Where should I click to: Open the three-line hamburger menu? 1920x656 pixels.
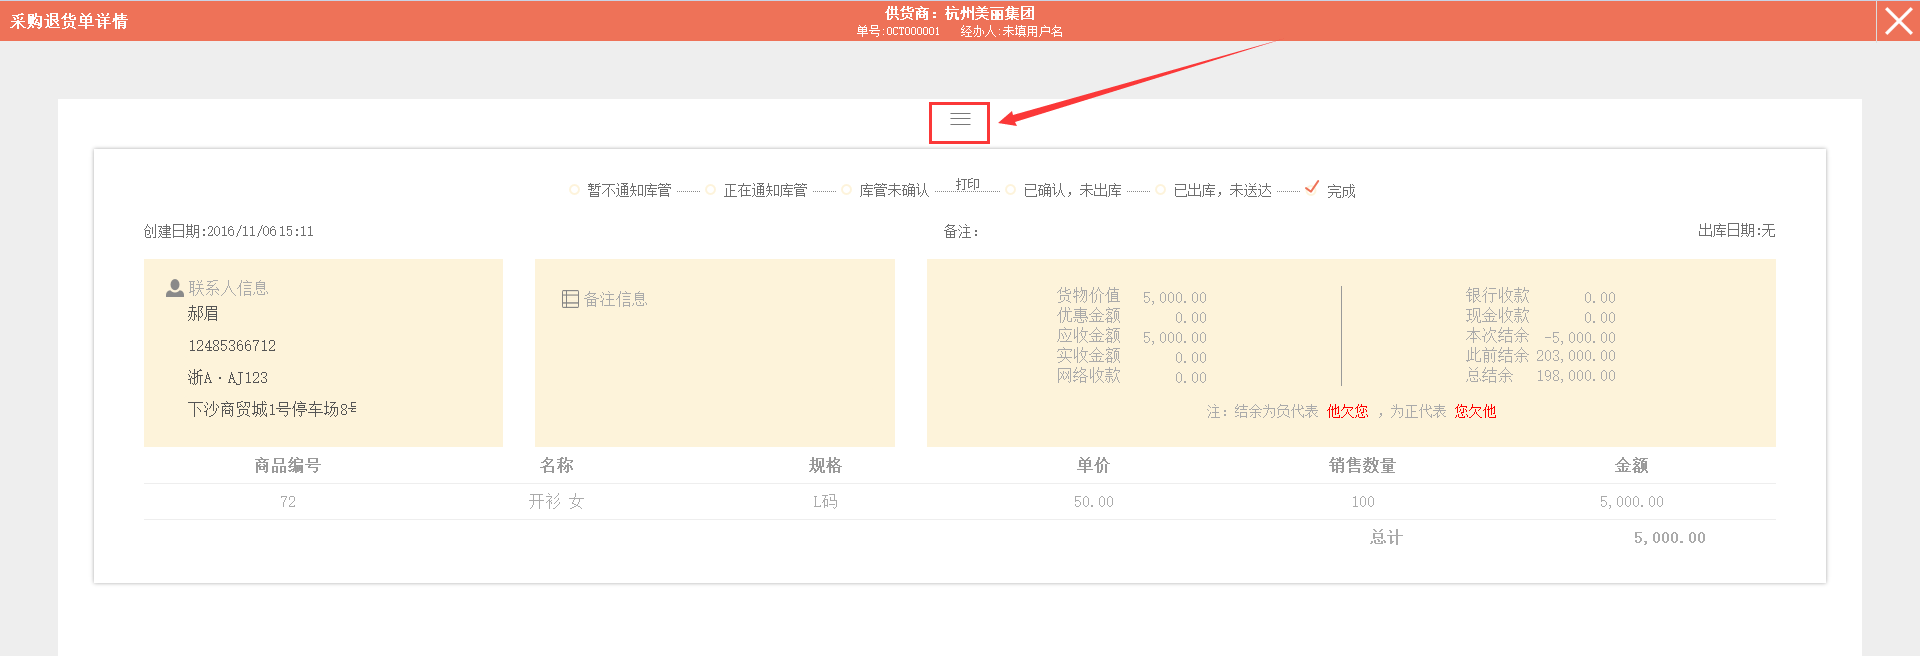[960, 120]
